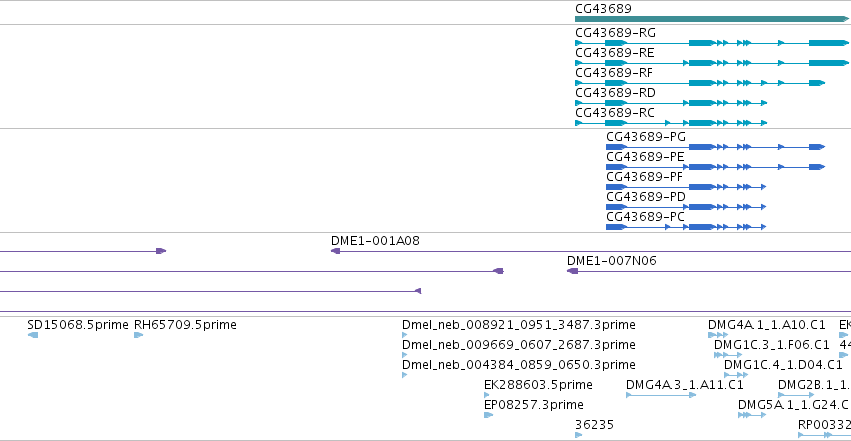
Task: Select the CG43689-RD transcript label
Action: [615, 93]
